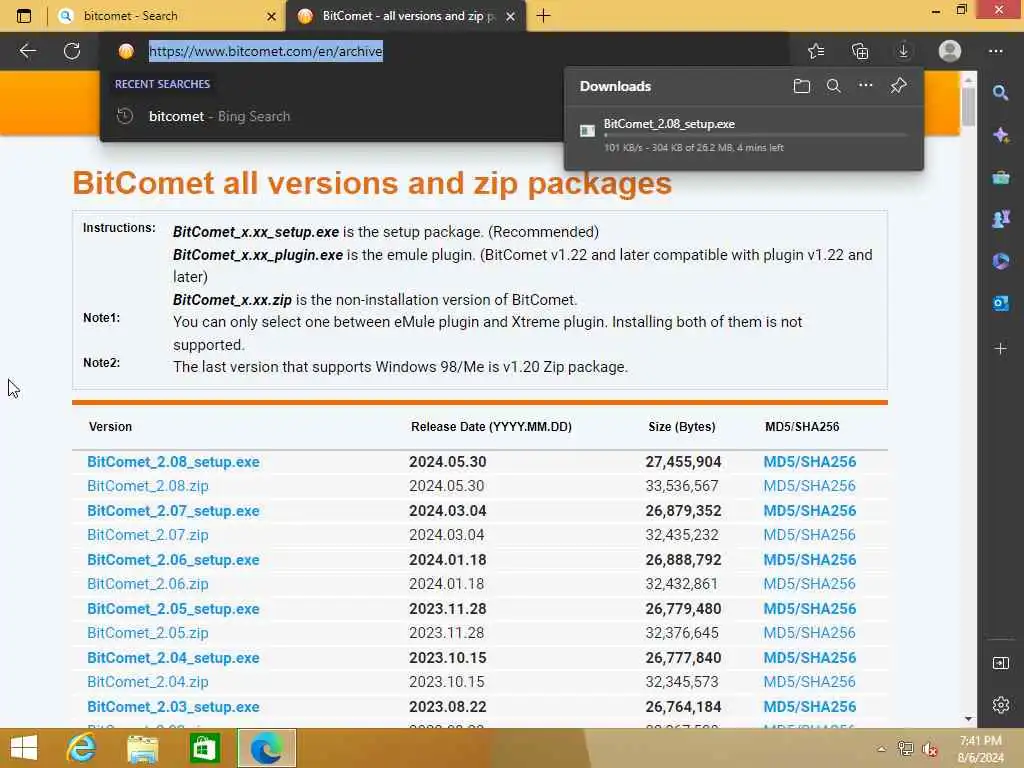Pin the Downloads panel

(899, 86)
